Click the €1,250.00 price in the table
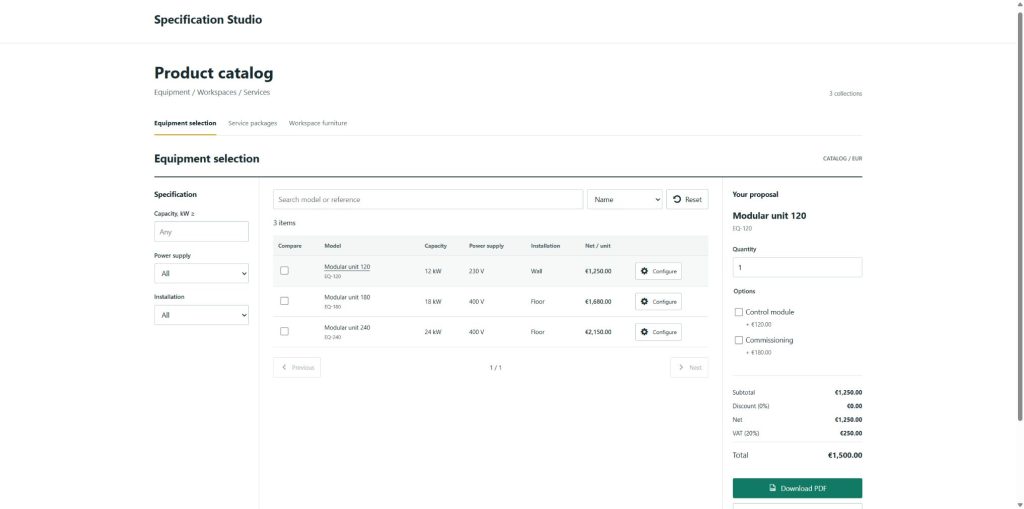Image resolution: width=1024 pixels, height=509 pixels. tap(598, 271)
